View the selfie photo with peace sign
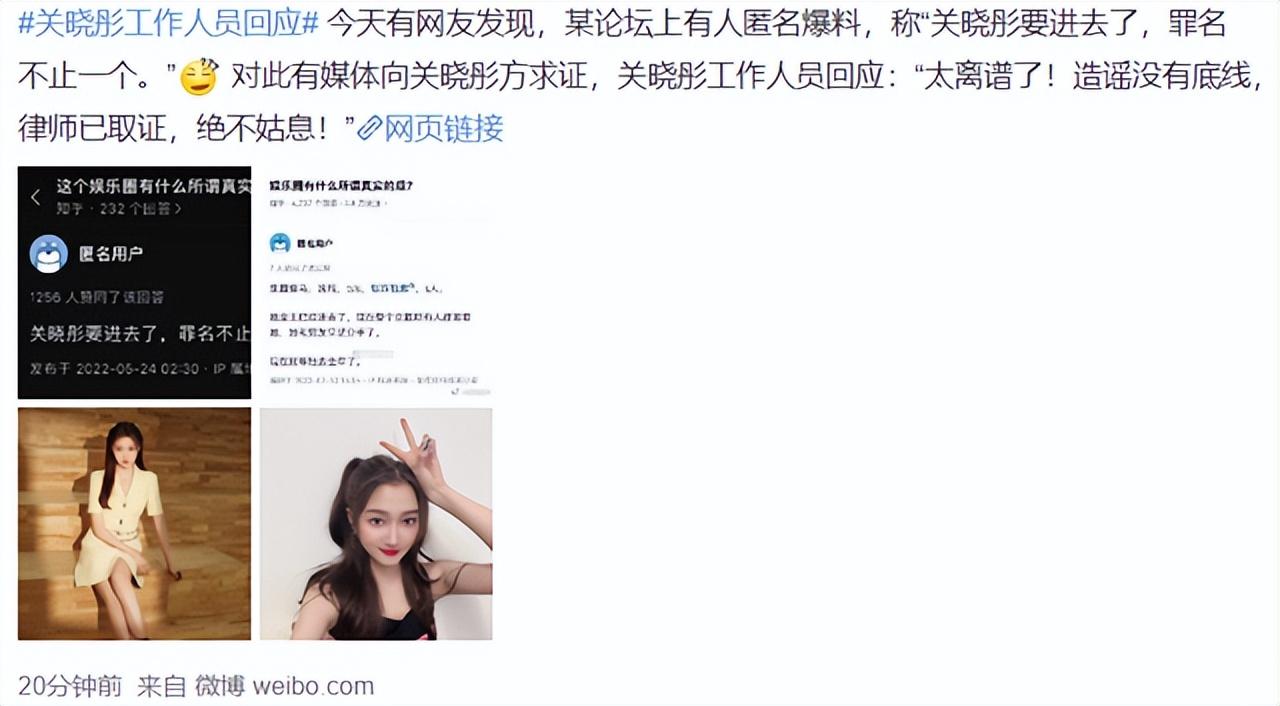This screenshot has width=1280, height=706. 376,524
